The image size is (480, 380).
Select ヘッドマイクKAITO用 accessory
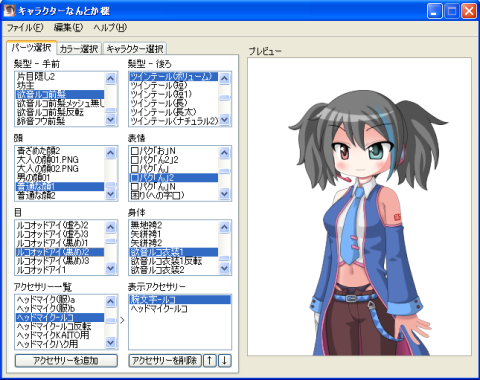60,335
